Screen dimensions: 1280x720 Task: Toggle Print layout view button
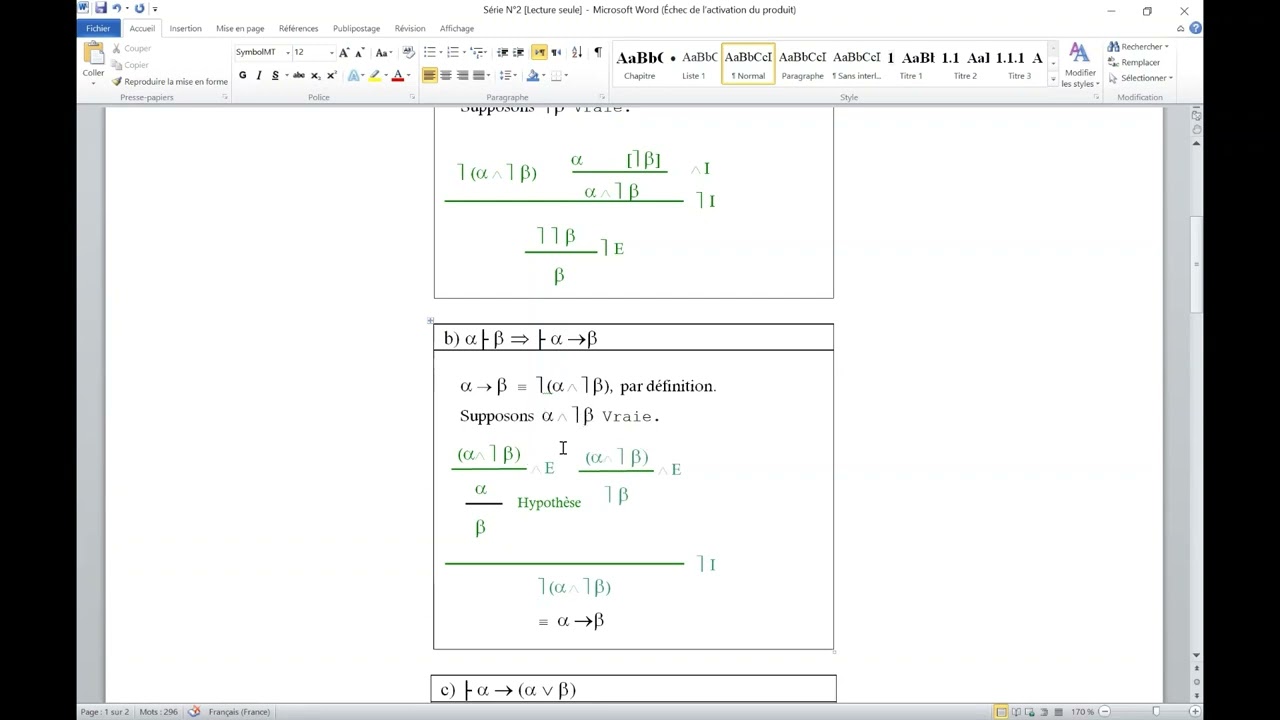click(1001, 712)
